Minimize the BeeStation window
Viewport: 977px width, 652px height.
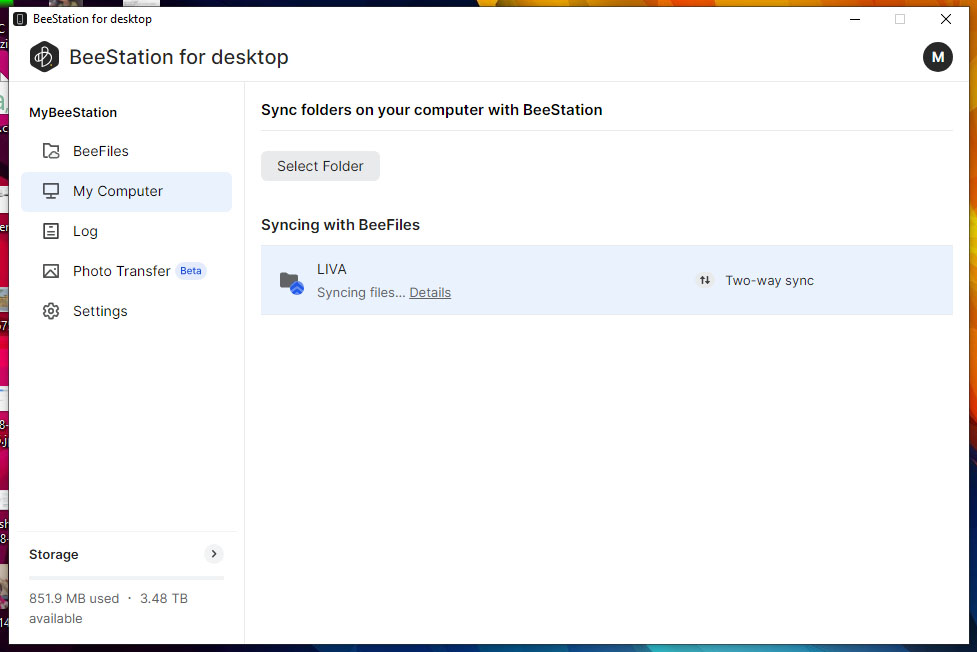click(x=855, y=19)
